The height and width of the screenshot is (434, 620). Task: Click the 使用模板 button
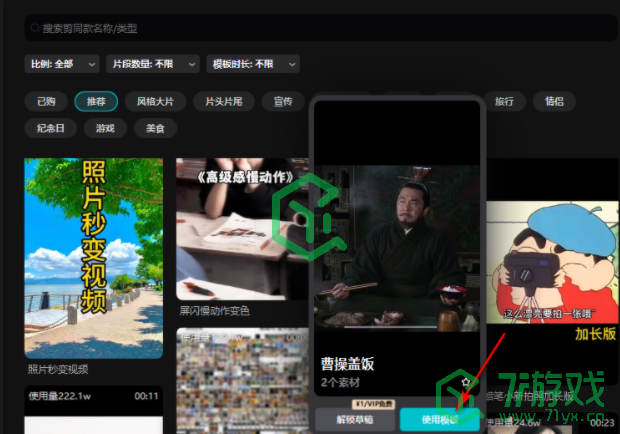[x=438, y=420]
